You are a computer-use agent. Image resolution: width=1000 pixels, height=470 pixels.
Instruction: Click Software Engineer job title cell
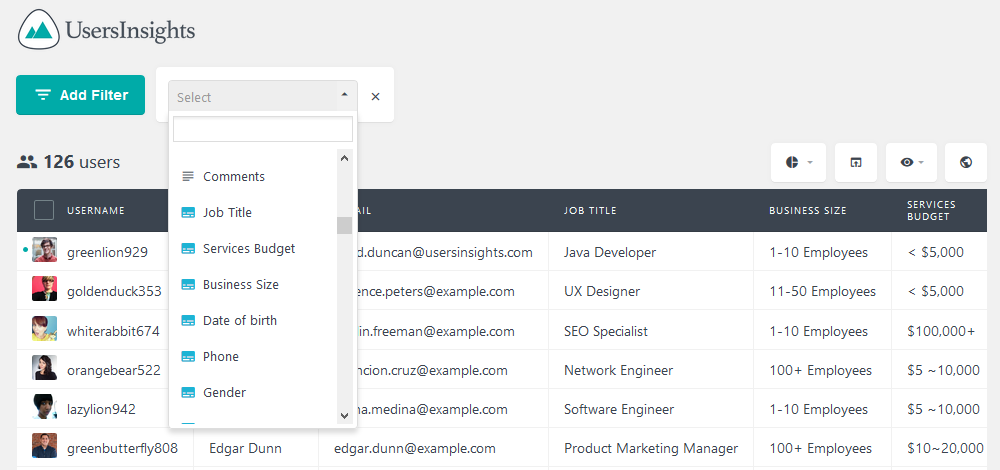(619, 410)
